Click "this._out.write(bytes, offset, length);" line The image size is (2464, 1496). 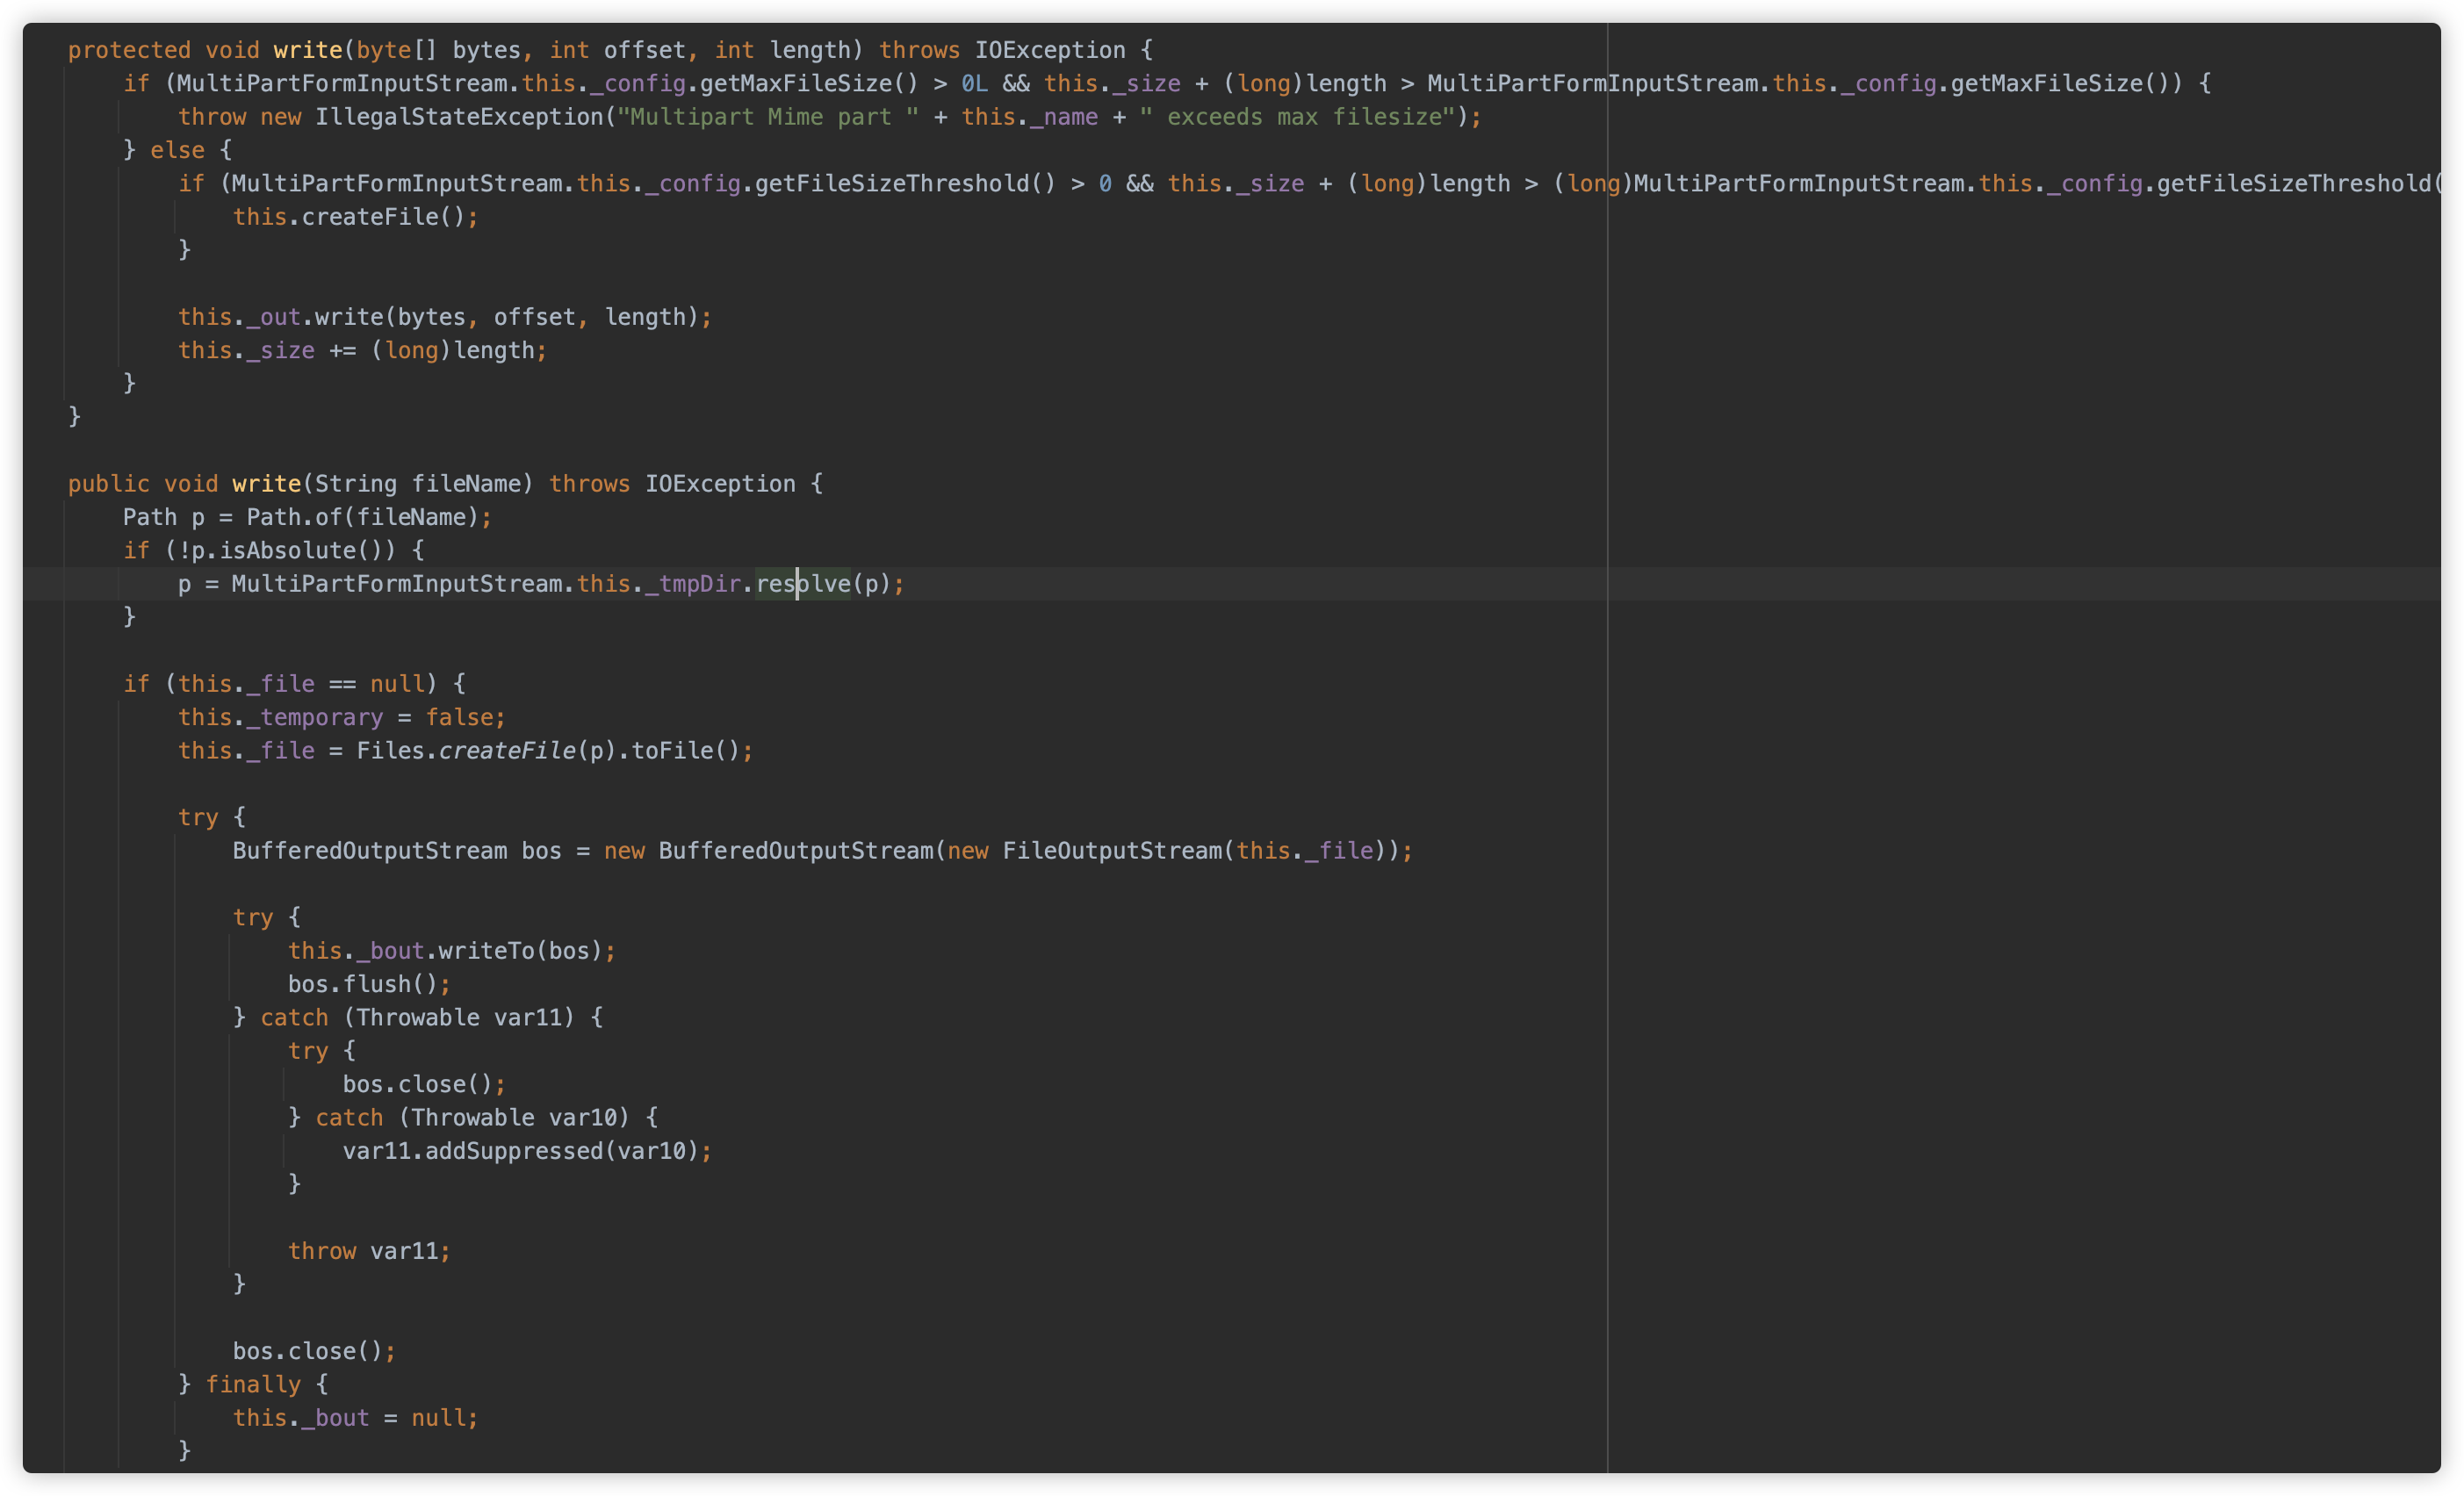tap(445, 317)
